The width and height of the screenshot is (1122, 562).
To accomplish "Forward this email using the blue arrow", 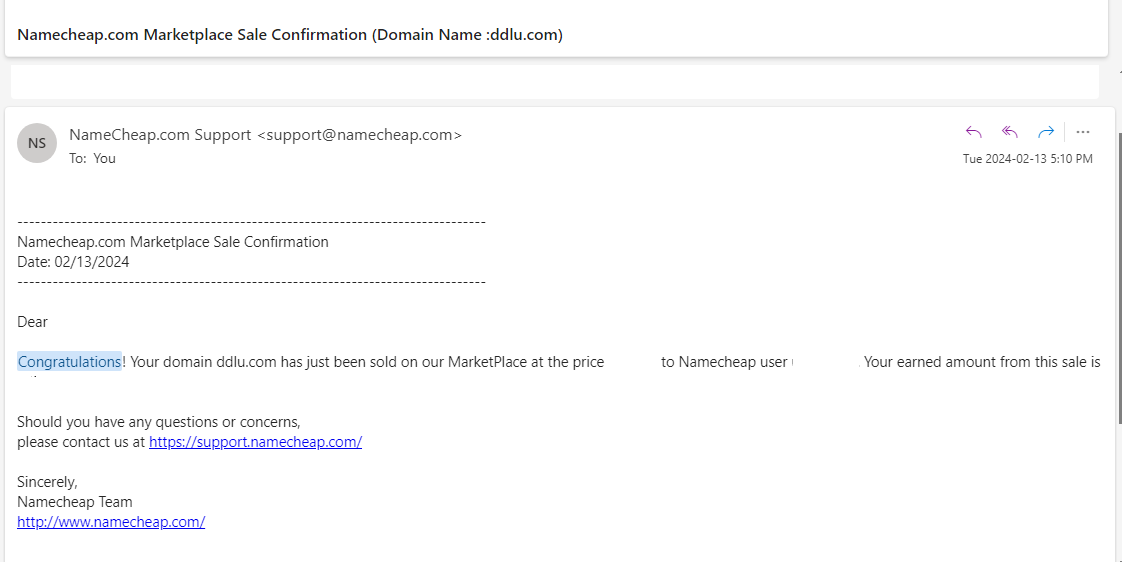I will pyautogui.click(x=1046, y=132).
